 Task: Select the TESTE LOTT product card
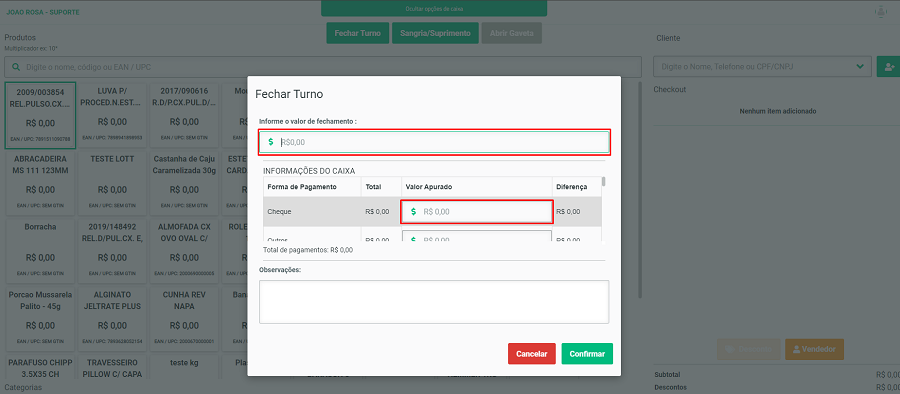[x=112, y=183]
